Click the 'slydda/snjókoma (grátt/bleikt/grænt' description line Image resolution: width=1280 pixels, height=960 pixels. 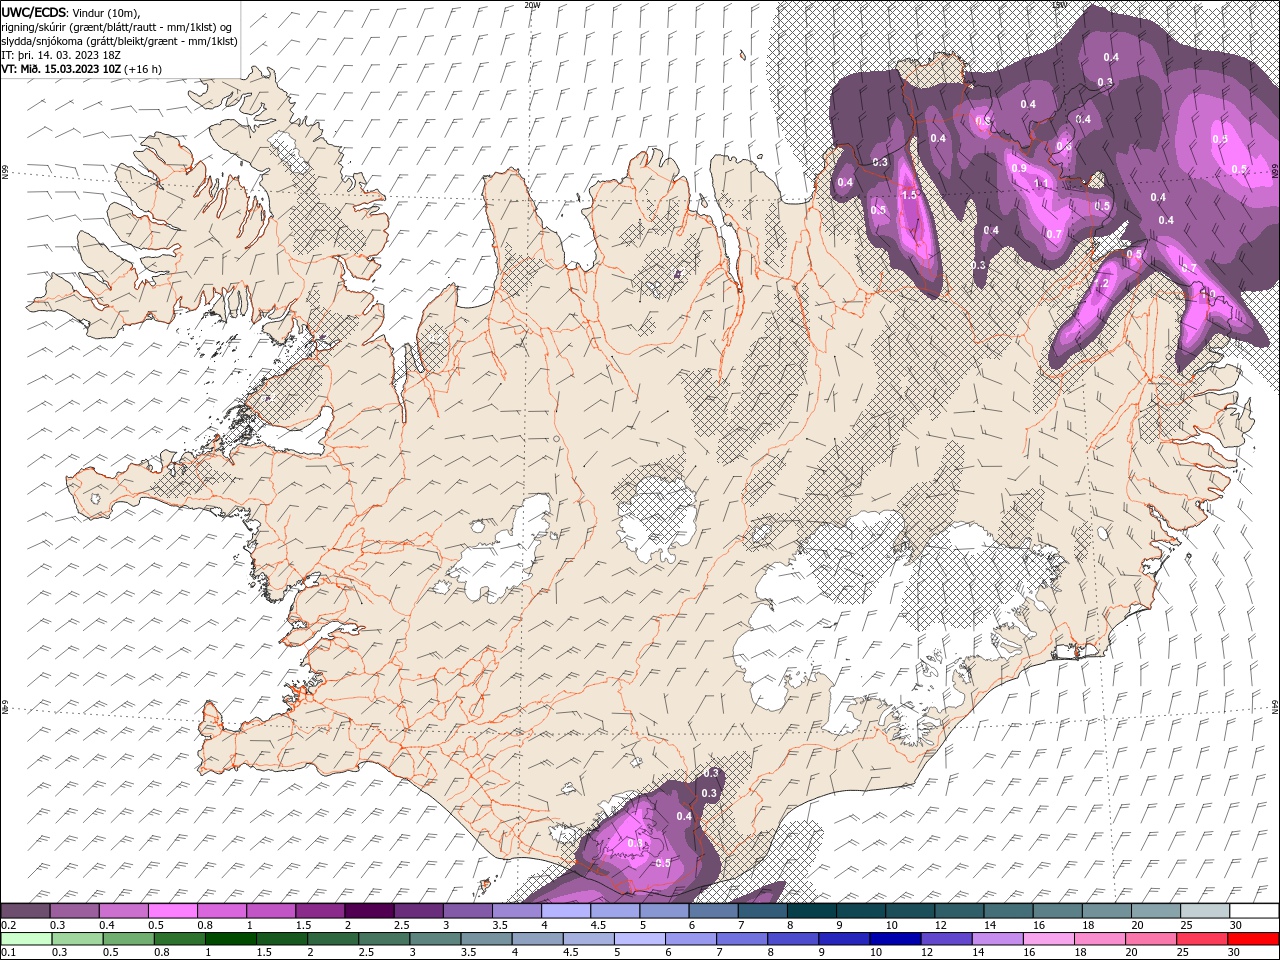point(119,41)
